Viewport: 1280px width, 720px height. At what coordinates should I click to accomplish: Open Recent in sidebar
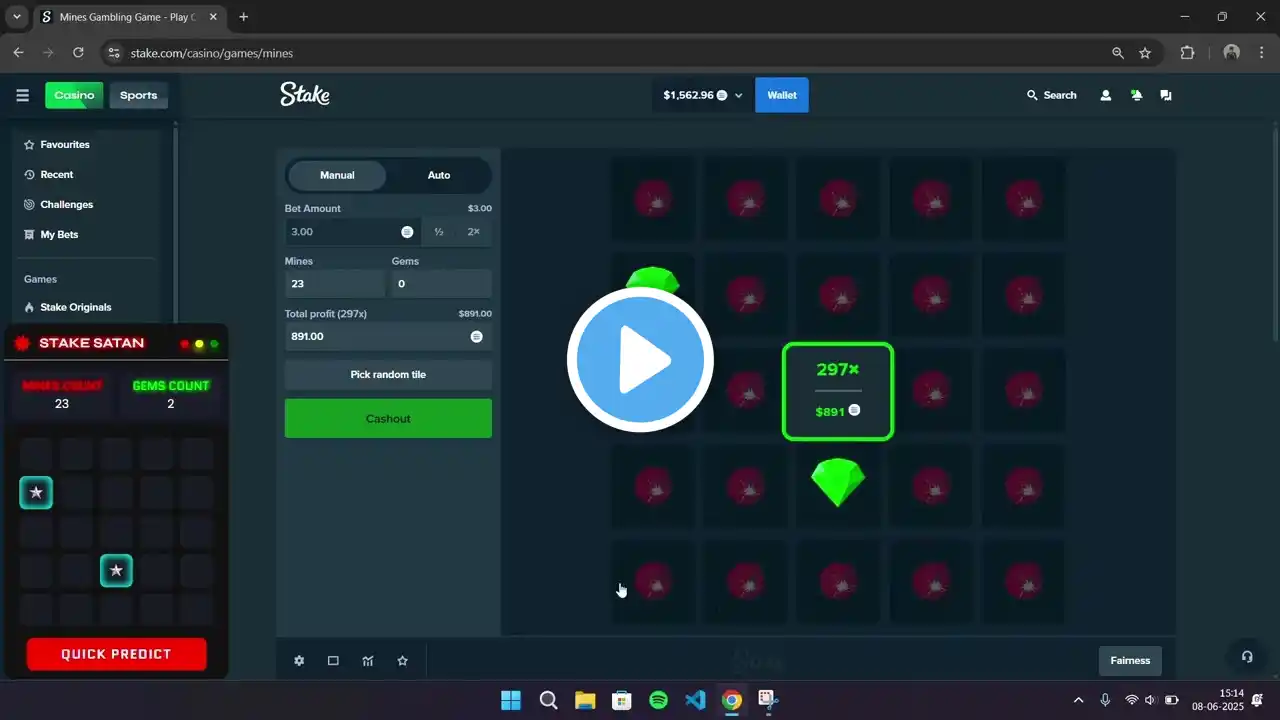(x=48, y=174)
